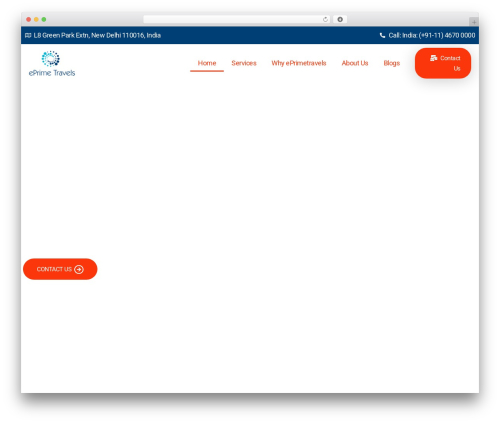This screenshot has width=500, height=423.
Task: Open a new tab with the plus button
Action: pos(474,22)
